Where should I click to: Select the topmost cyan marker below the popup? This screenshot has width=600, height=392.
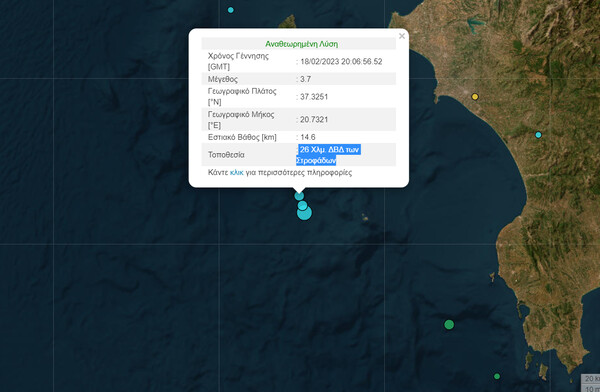click(x=299, y=196)
